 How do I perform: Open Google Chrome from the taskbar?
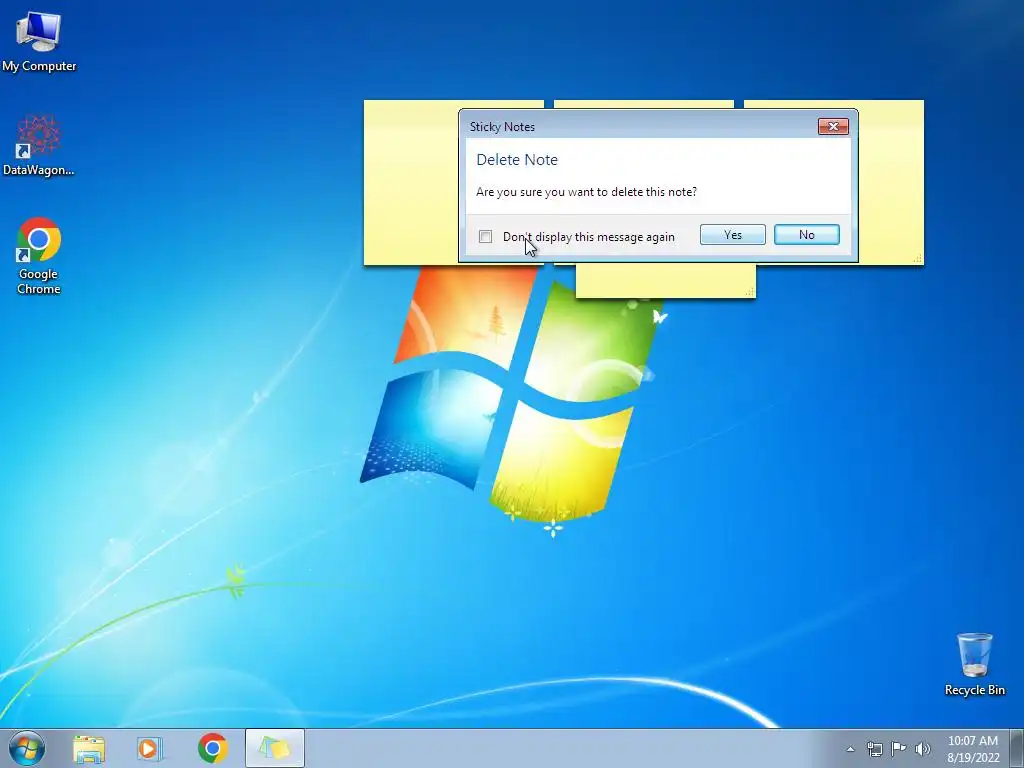(x=212, y=748)
